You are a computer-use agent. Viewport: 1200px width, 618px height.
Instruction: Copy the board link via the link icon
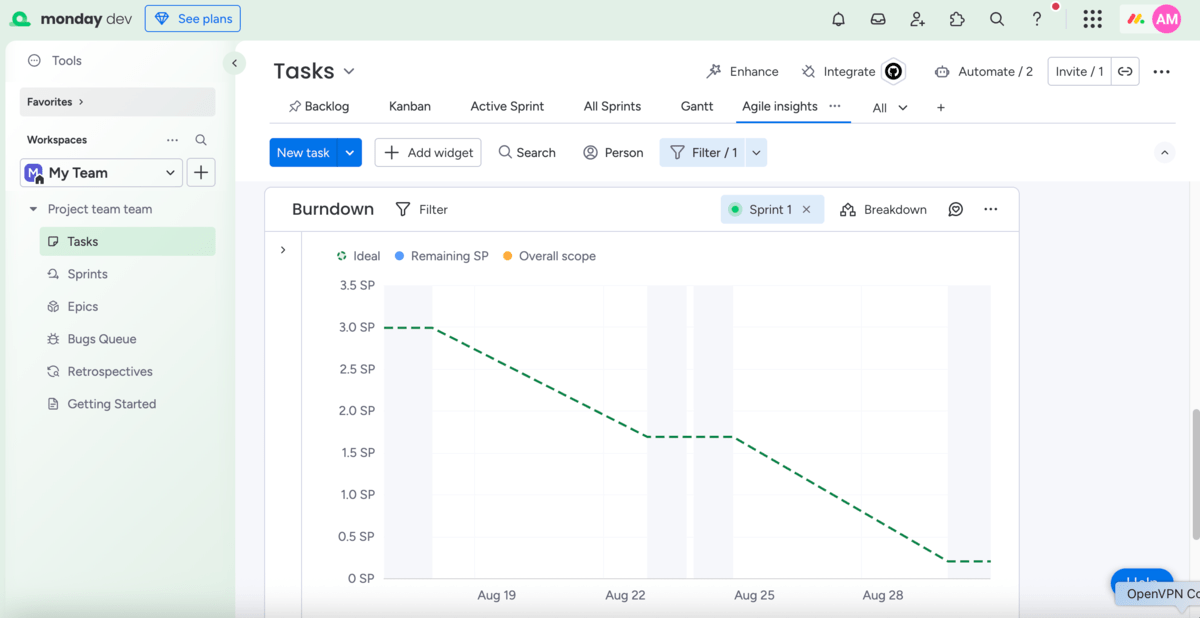(1125, 71)
